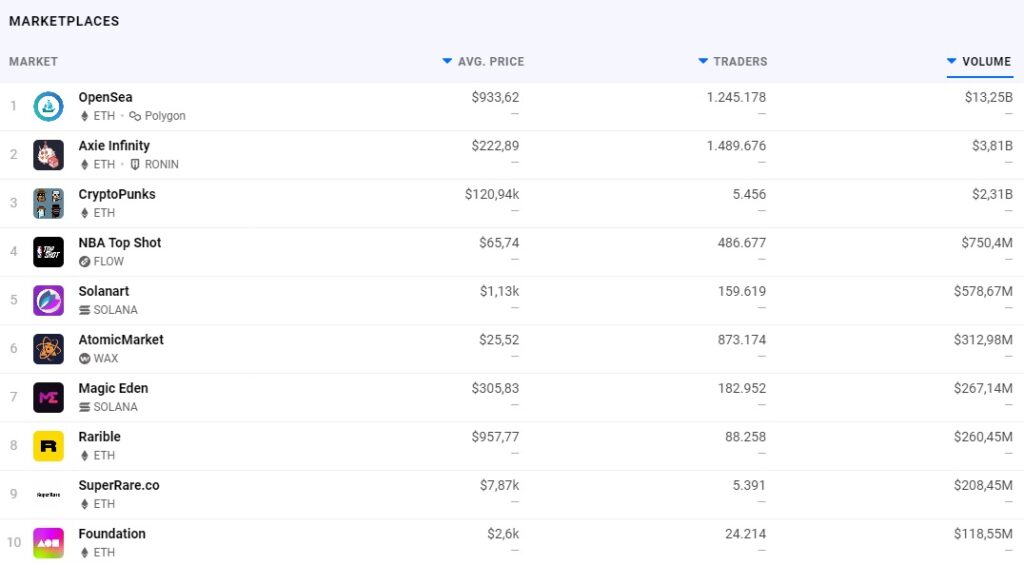1024x565 pixels.
Task: Click the SuperRare.co logo thumbnail
Action: tap(48, 494)
